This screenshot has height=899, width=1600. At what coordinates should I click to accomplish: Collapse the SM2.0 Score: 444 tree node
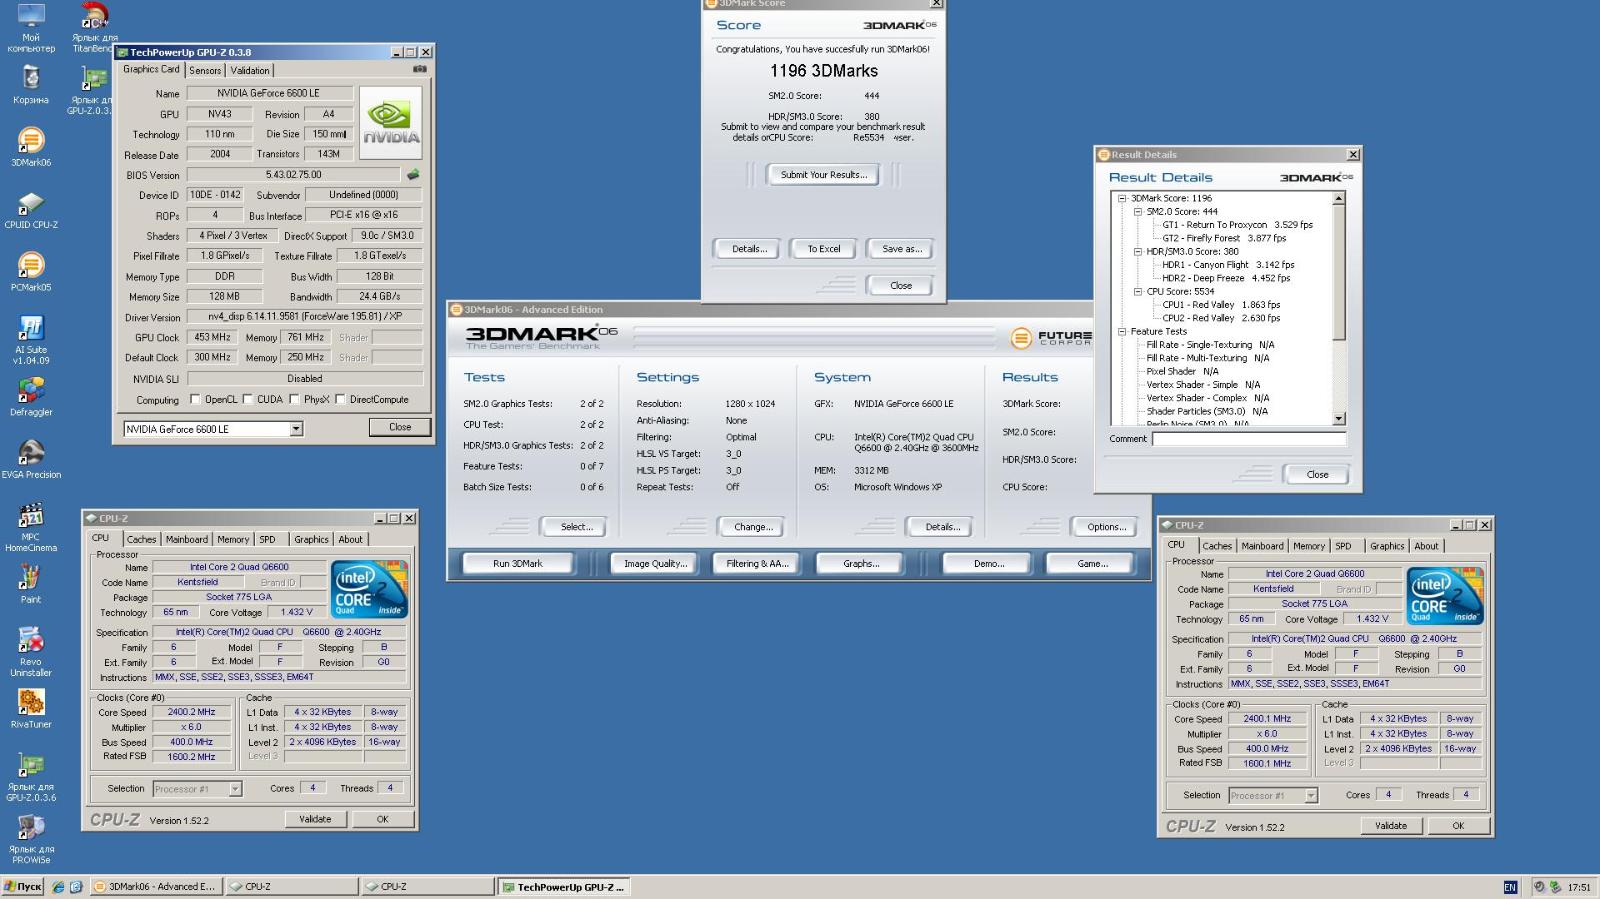(x=1137, y=212)
